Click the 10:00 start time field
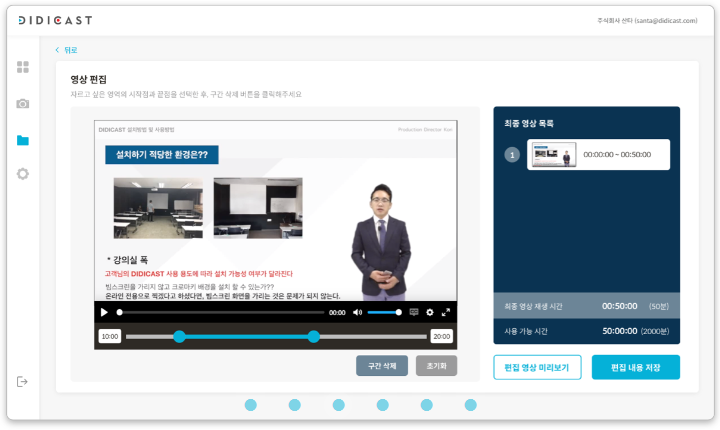Image resolution: width=720 pixels, height=430 pixels. coord(110,336)
